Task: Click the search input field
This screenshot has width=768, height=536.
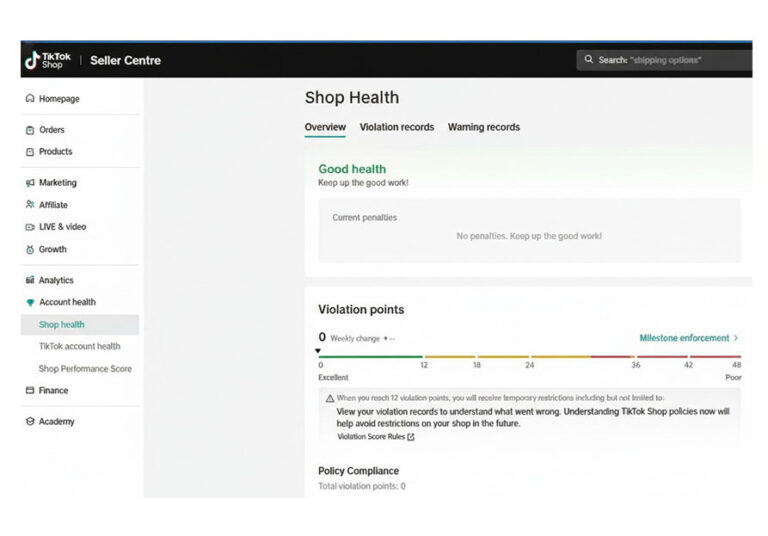Action: click(x=670, y=60)
